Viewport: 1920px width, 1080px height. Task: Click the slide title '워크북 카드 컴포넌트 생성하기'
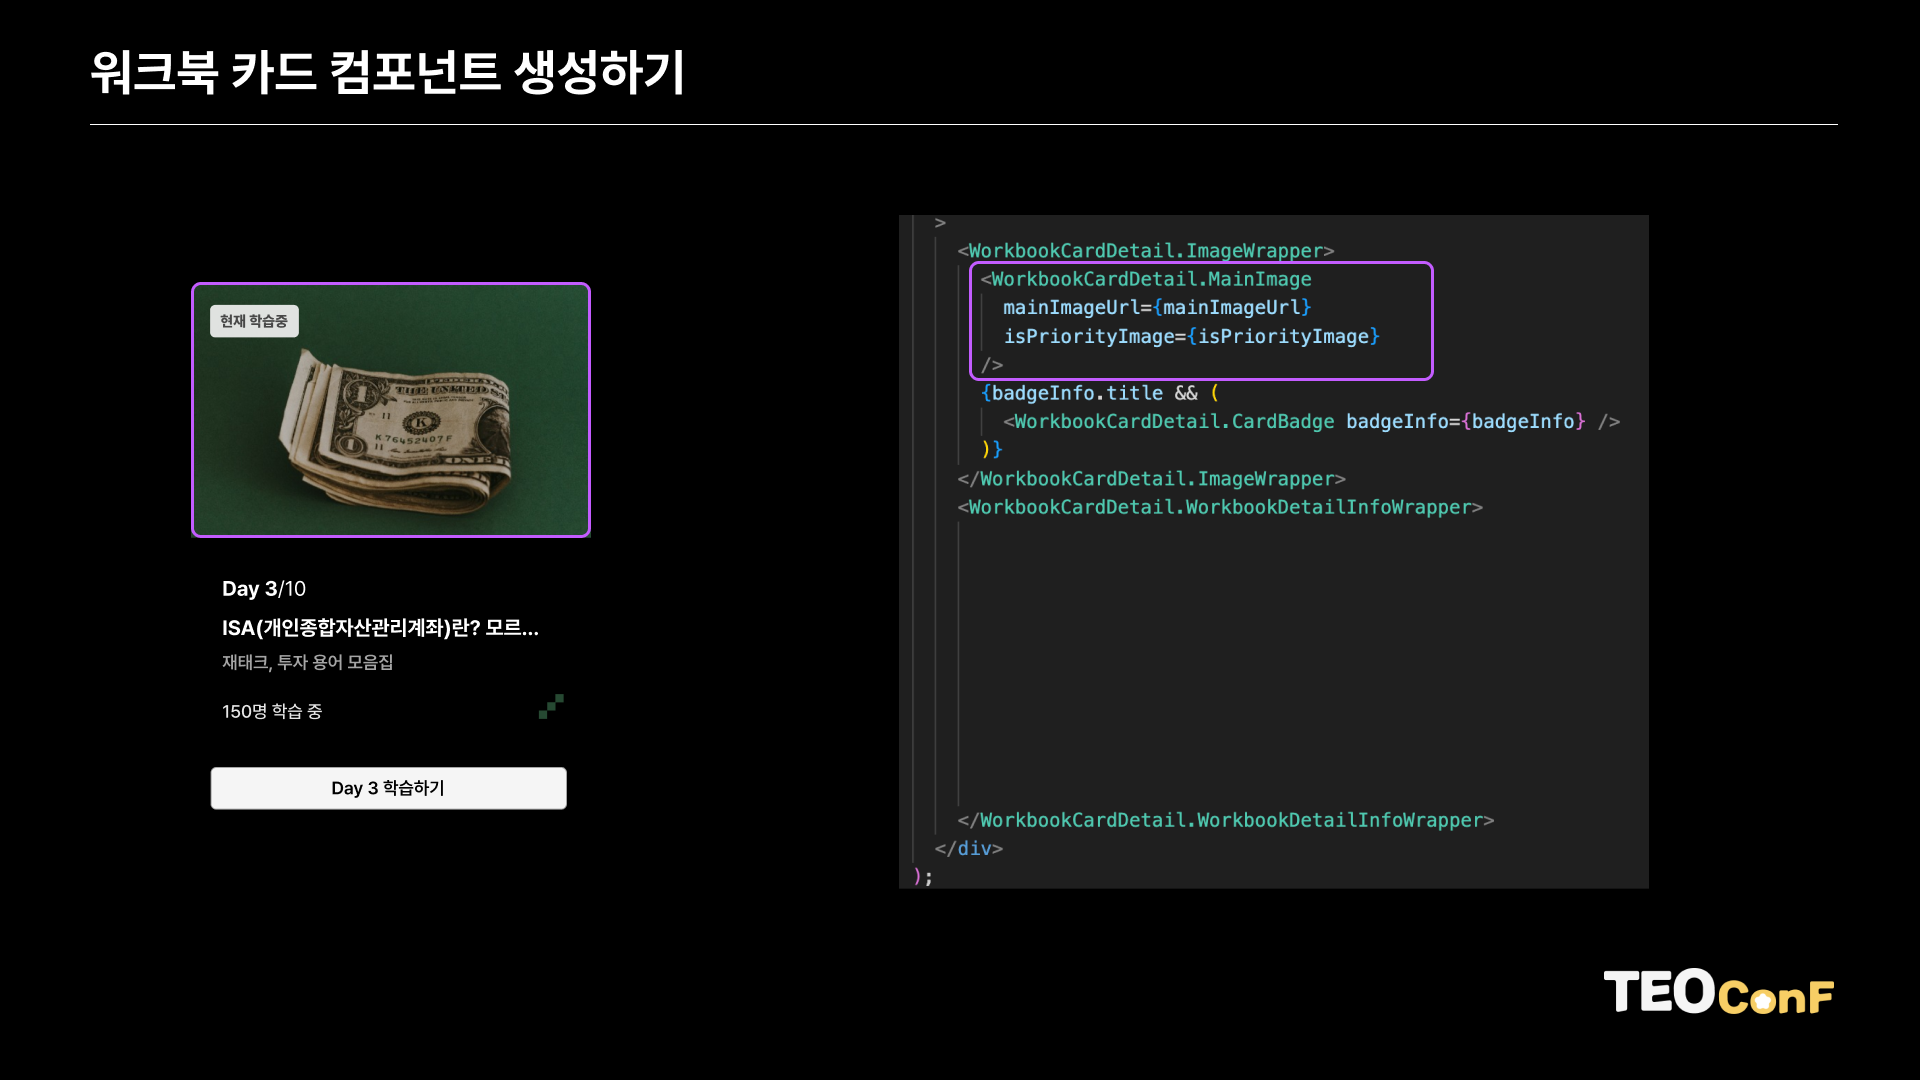coord(388,72)
